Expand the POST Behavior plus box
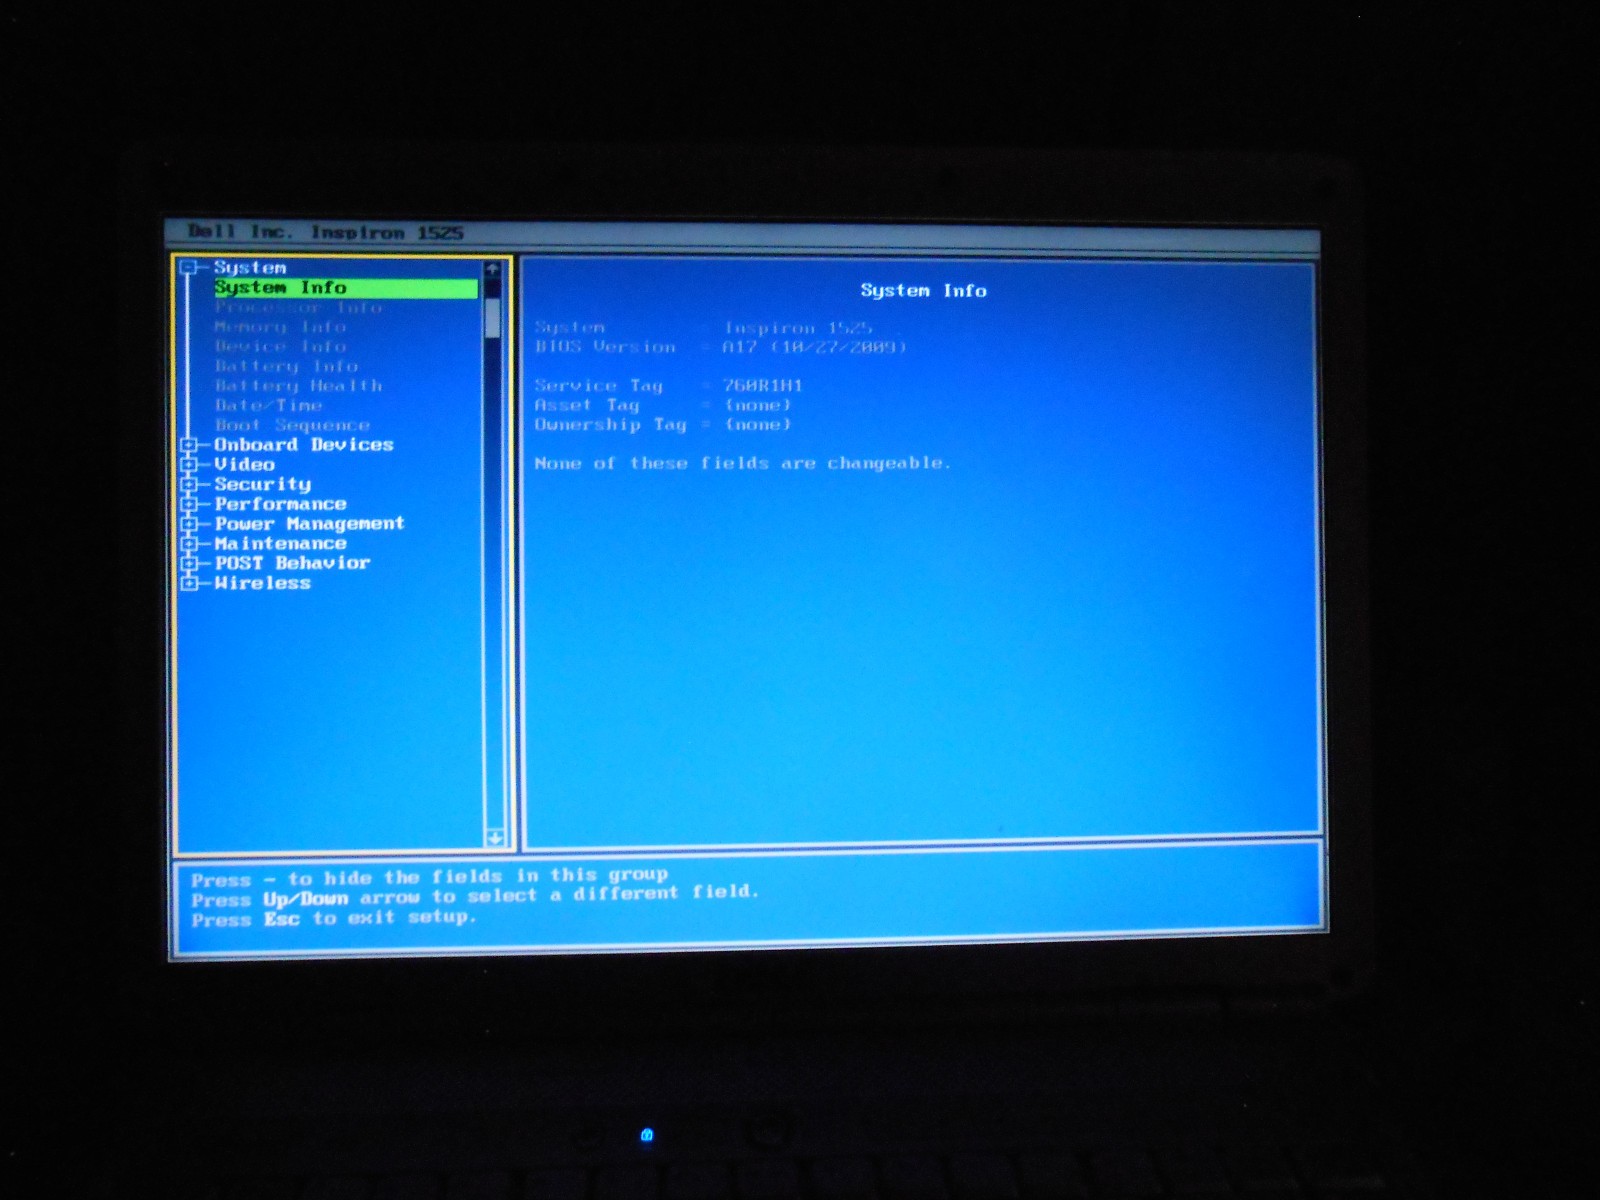 tap(188, 563)
